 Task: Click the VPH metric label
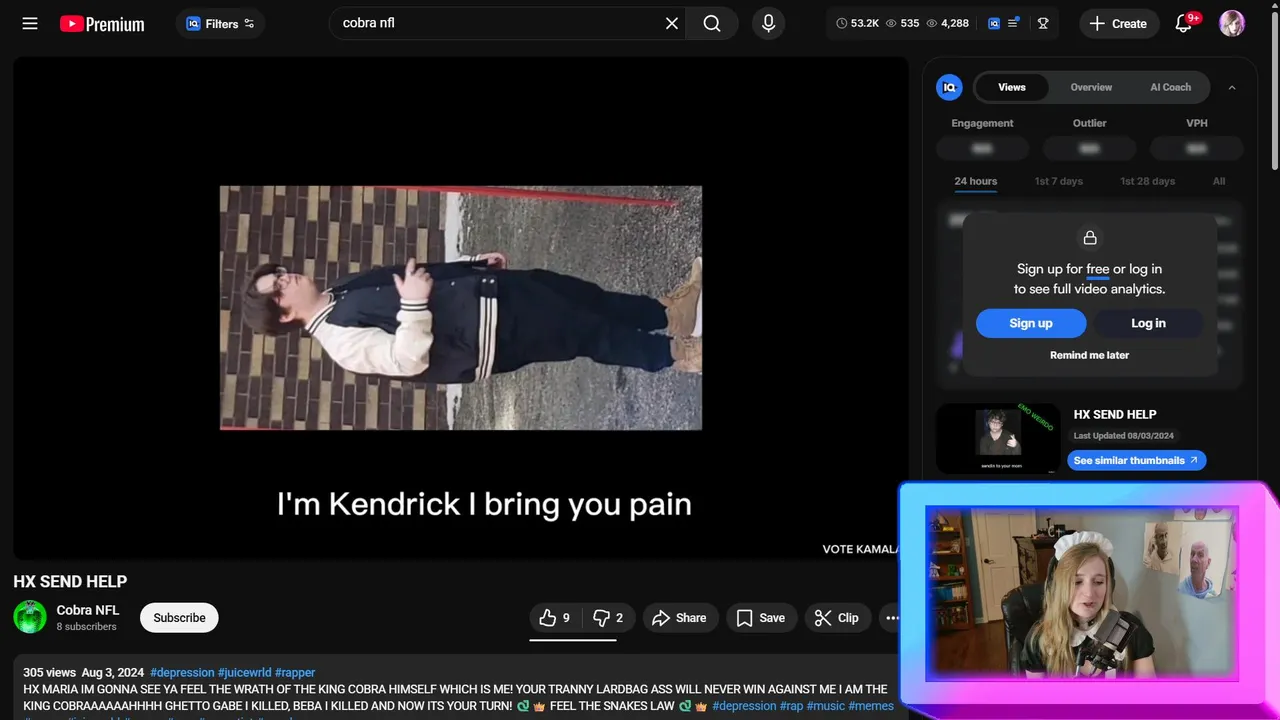[1197, 123]
